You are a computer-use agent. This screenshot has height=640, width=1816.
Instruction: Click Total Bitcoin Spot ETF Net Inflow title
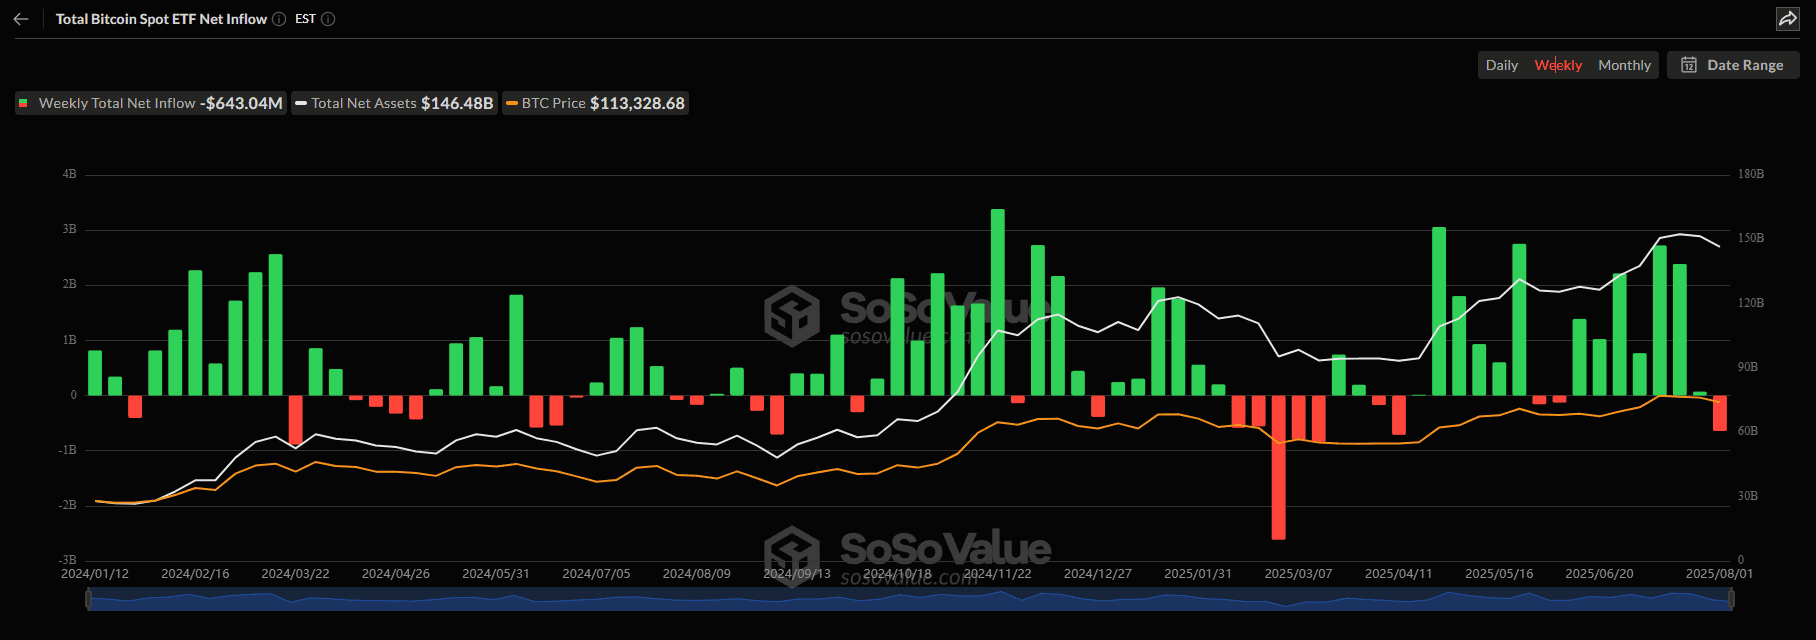(161, 19)
